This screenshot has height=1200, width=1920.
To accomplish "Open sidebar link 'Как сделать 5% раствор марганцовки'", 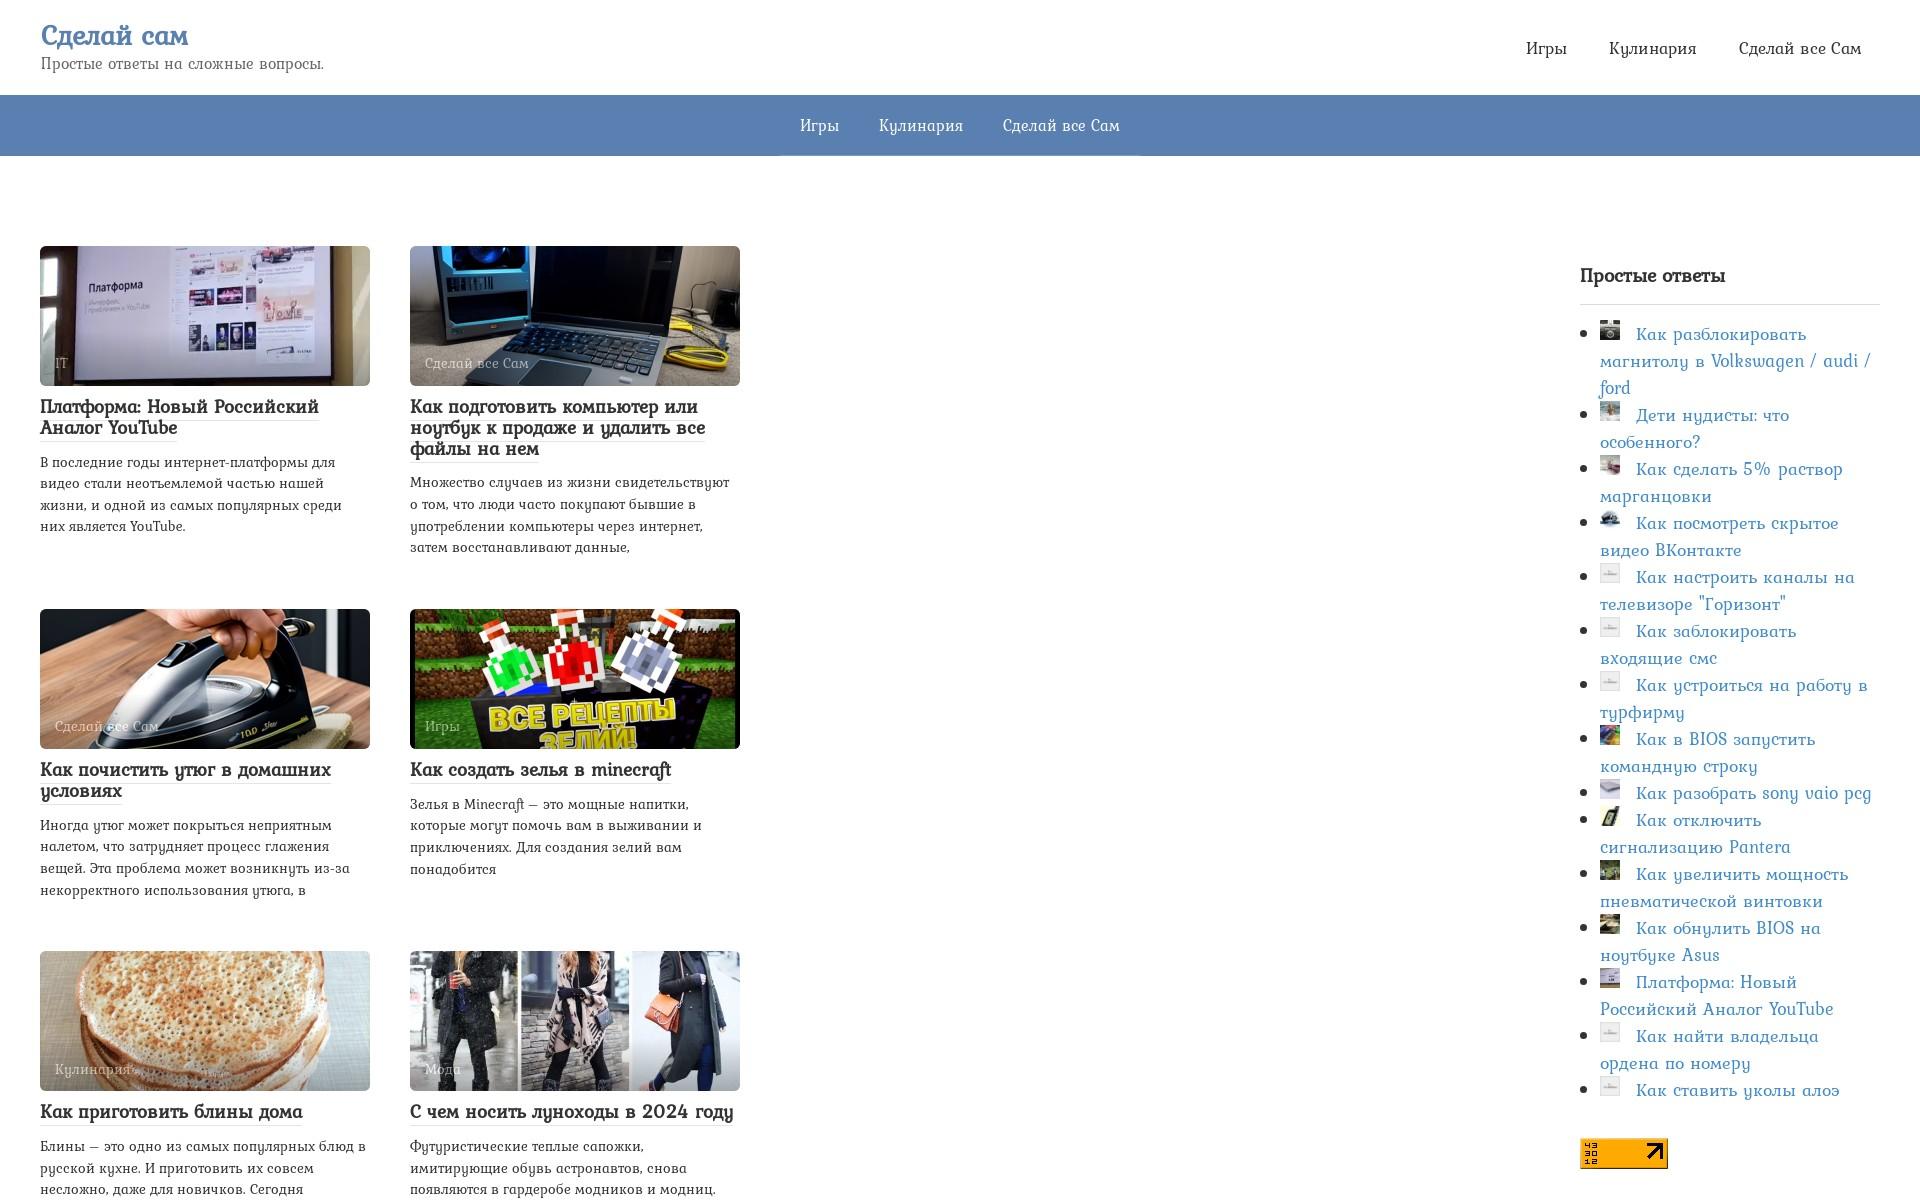I will pos(1721,482).
